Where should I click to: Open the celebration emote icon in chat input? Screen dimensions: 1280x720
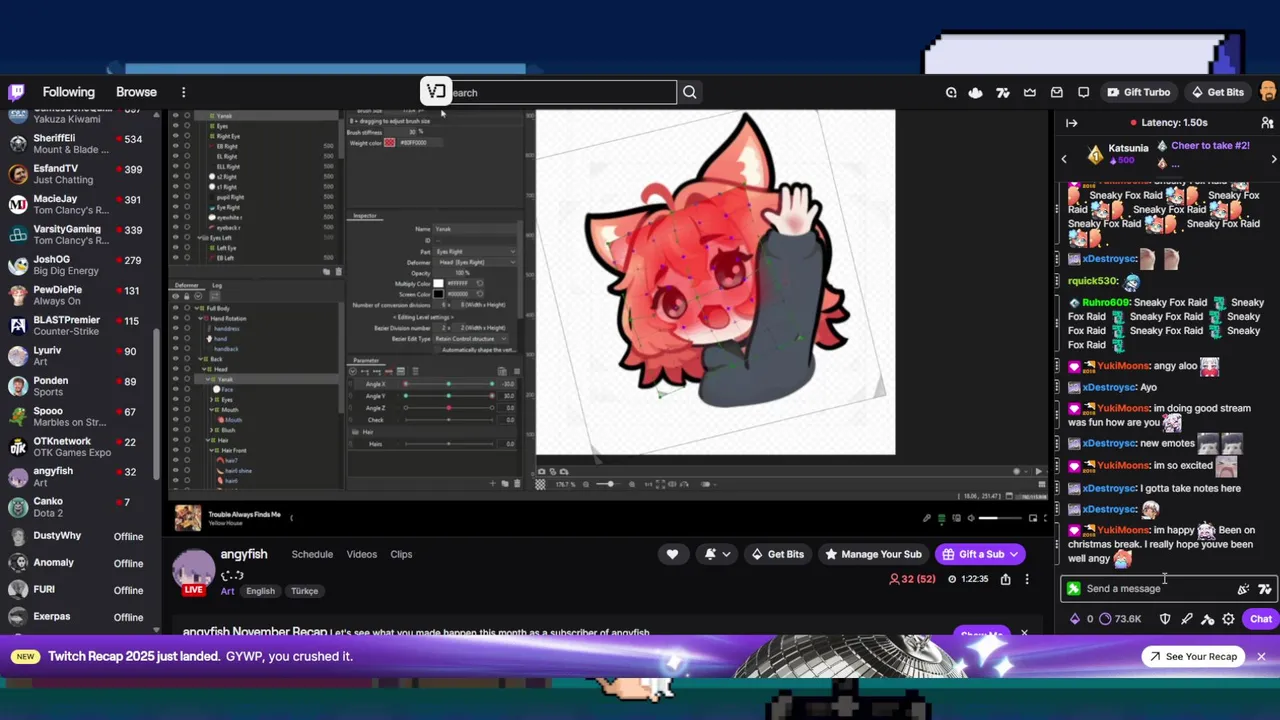1243,589
